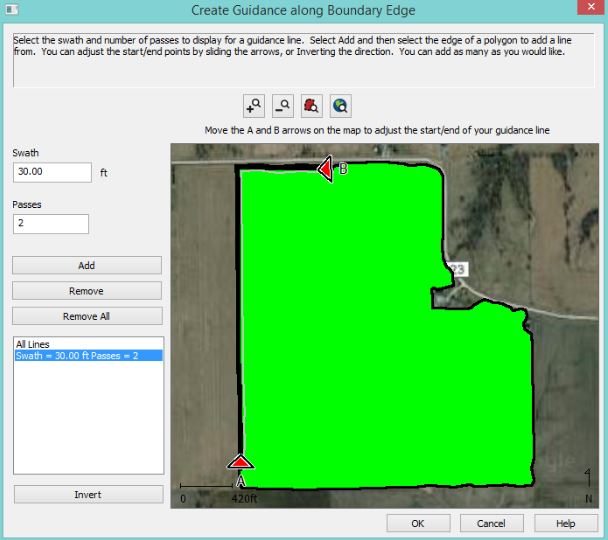This screenshot has height=540, width=608.
Task: Click the globe zoom-to-full-extent icon
Action: (x=341, y=105)
